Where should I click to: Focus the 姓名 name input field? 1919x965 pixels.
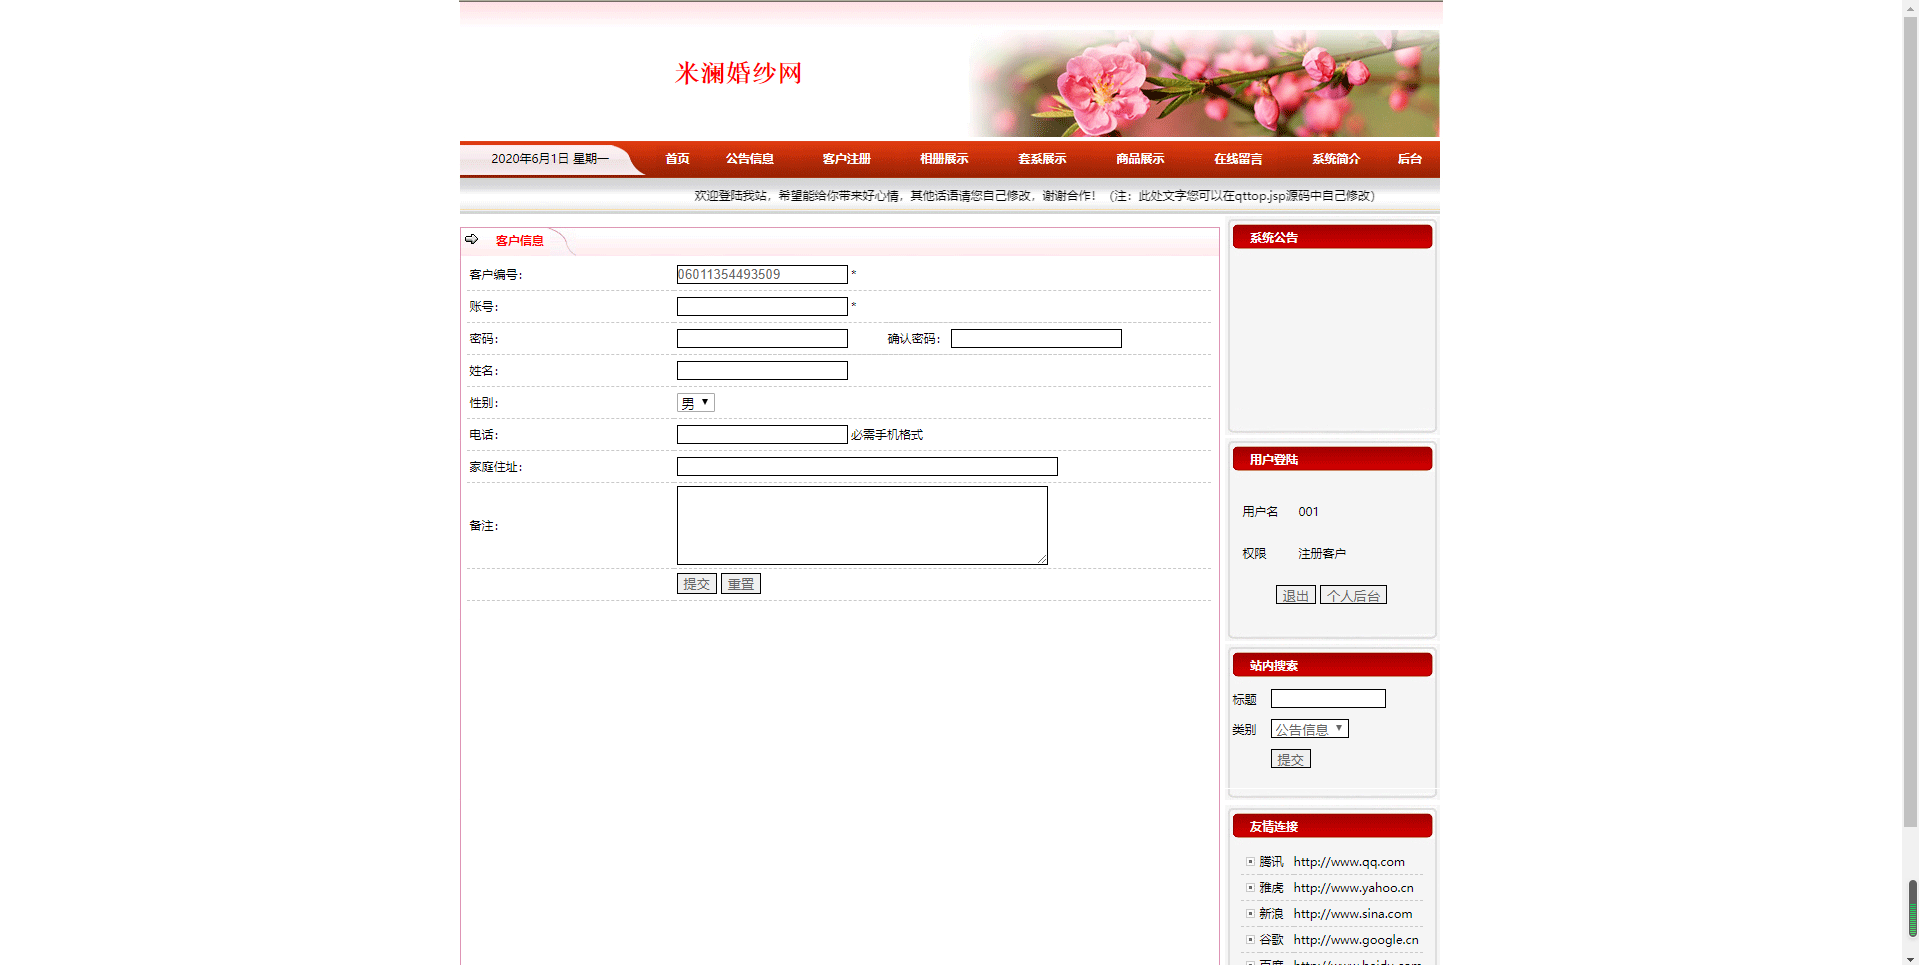coord(762,370)
